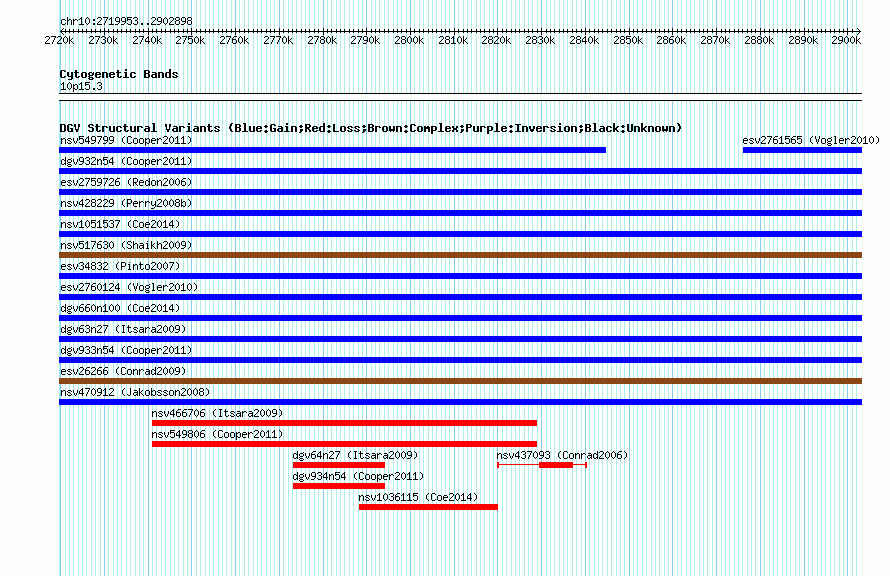Select the nsv428229 (Perry2008b) label

point(126,203)
